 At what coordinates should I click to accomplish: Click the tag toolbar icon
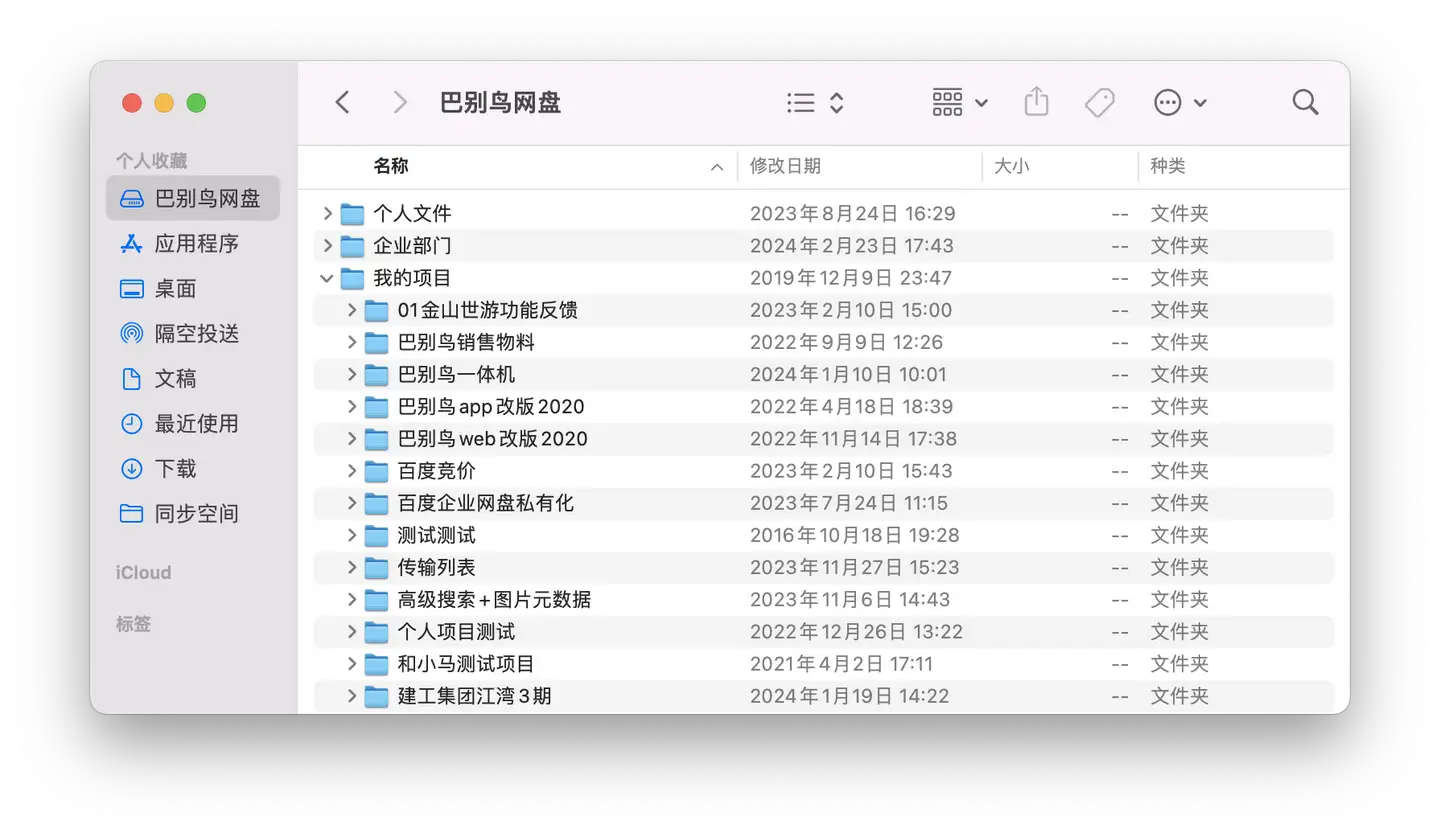pyautogui.click(x=1099, y=102)
